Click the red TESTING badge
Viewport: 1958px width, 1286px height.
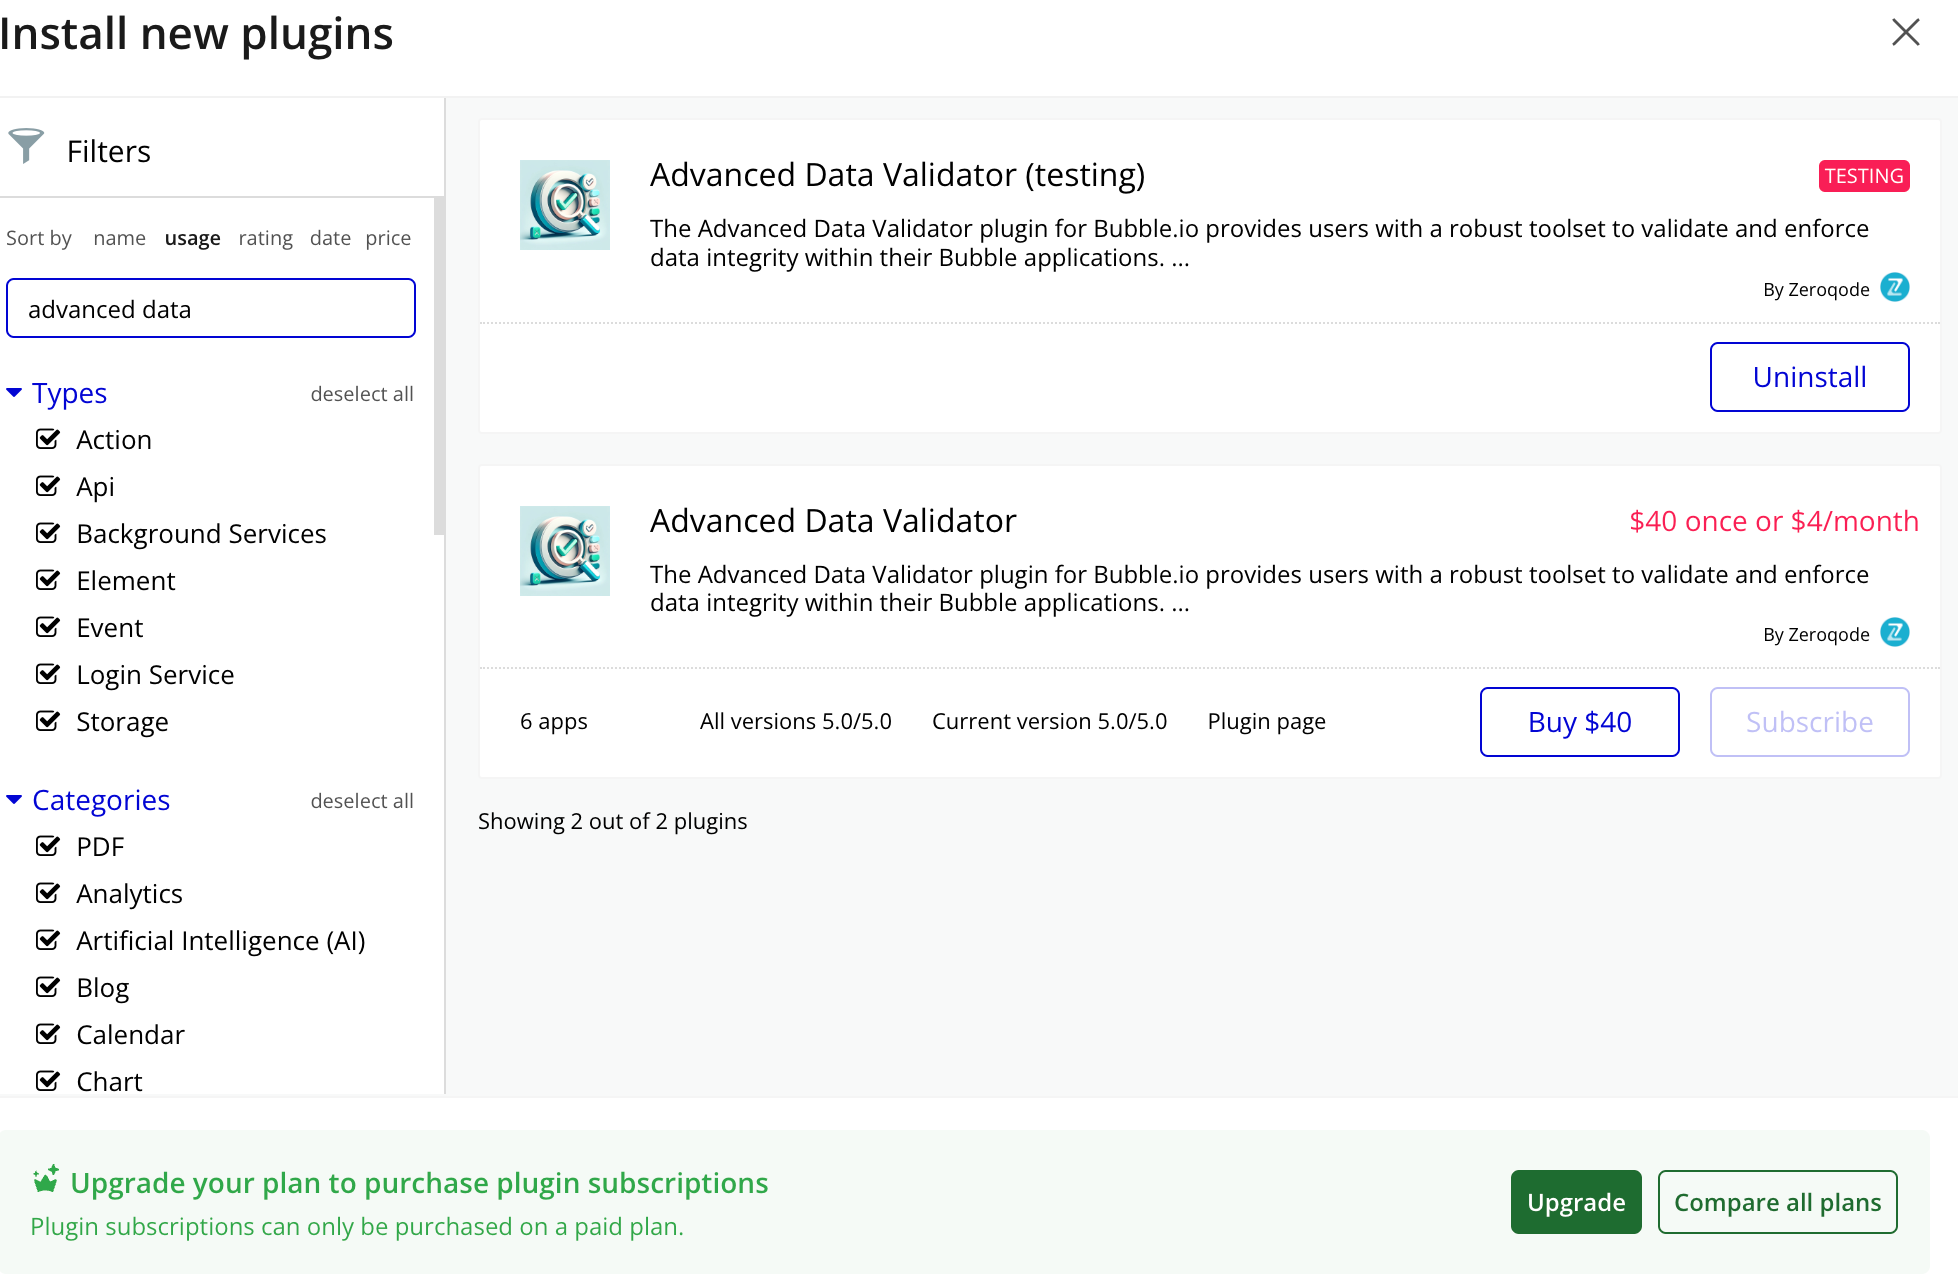[x=1864, y=176]
